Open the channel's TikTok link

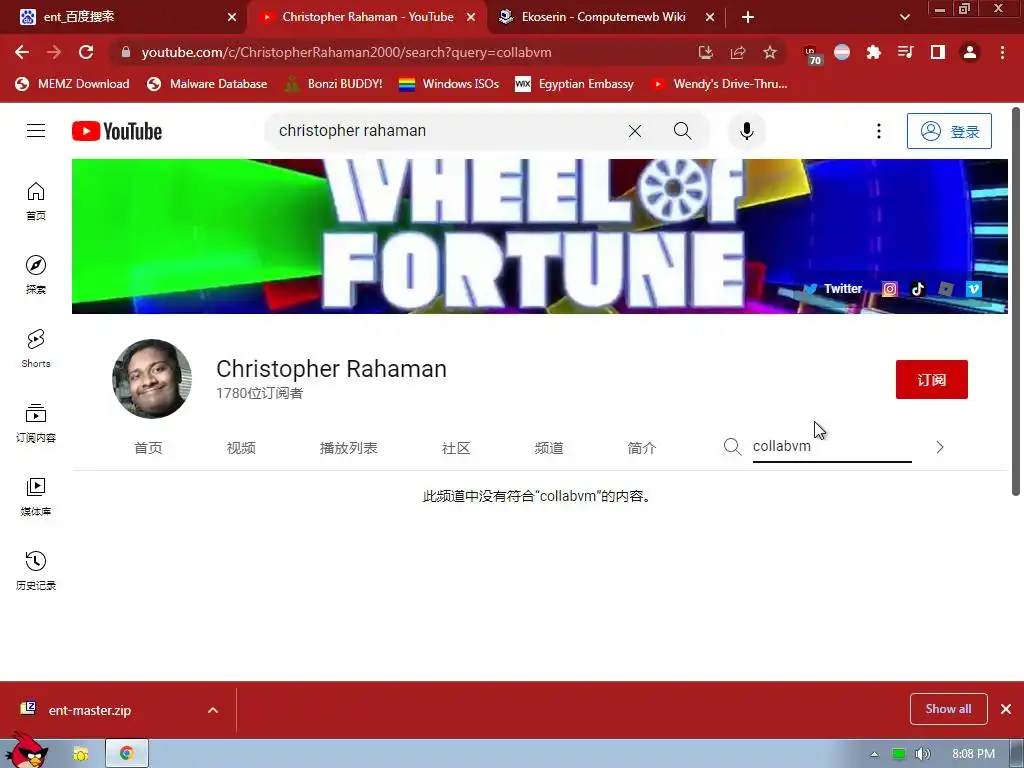(x=918, y=289)
